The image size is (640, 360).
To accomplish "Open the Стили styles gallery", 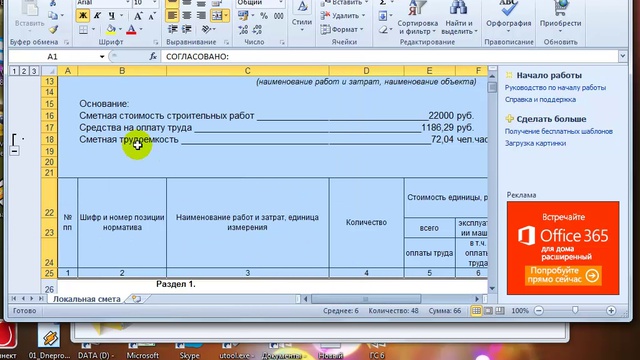I will point(302,15).
